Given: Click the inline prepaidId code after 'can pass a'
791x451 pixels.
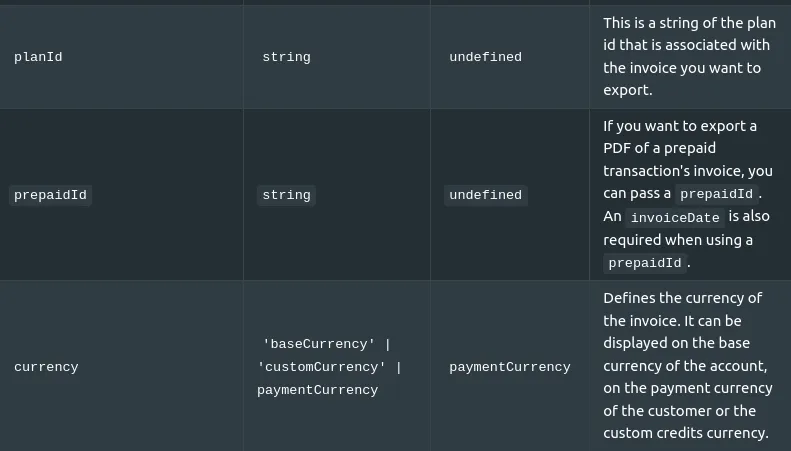Looking at the screenshot, I should click(716, 194).
